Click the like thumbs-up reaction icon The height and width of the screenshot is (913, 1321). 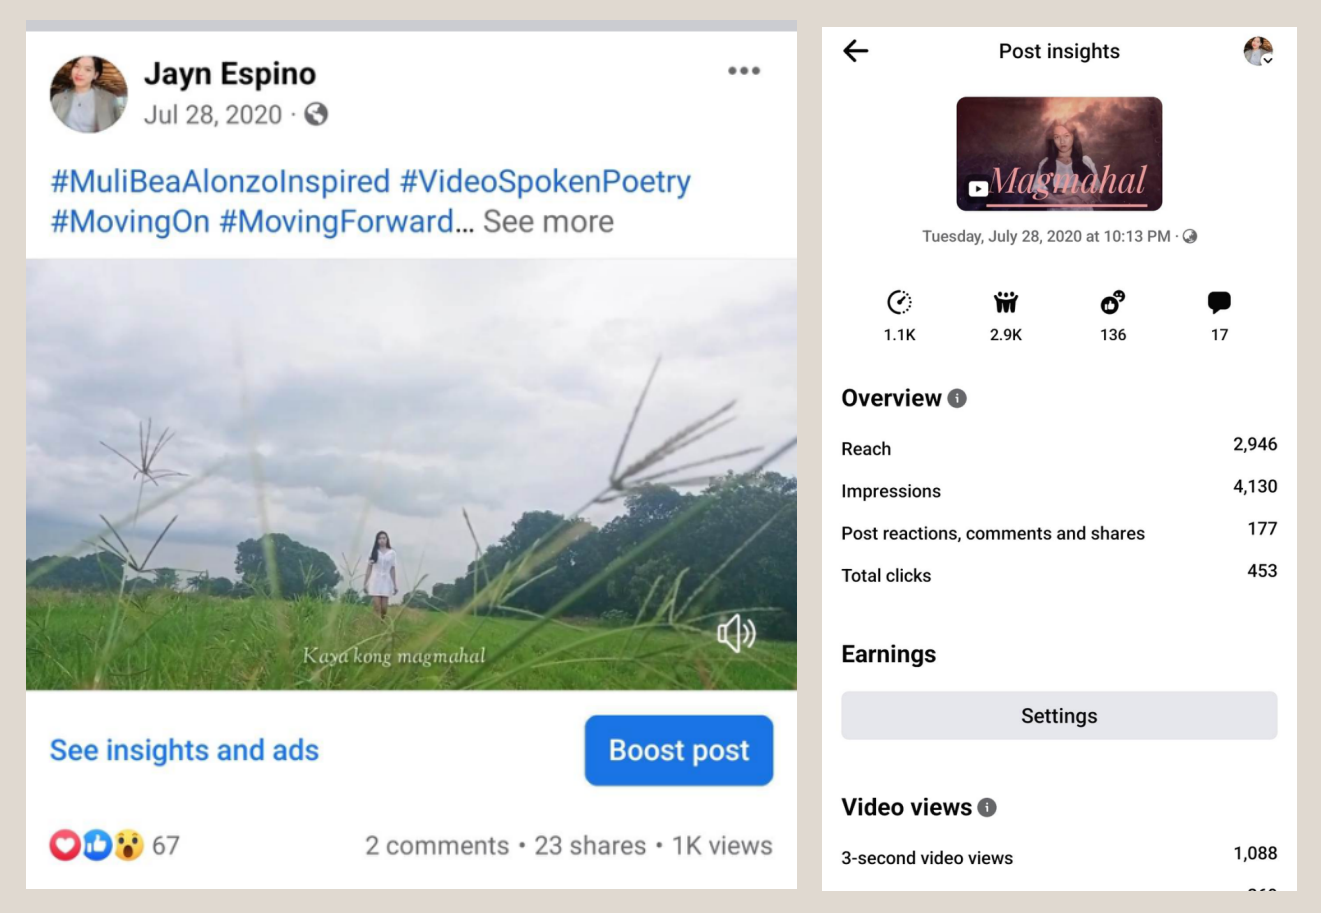pos(97,845)
